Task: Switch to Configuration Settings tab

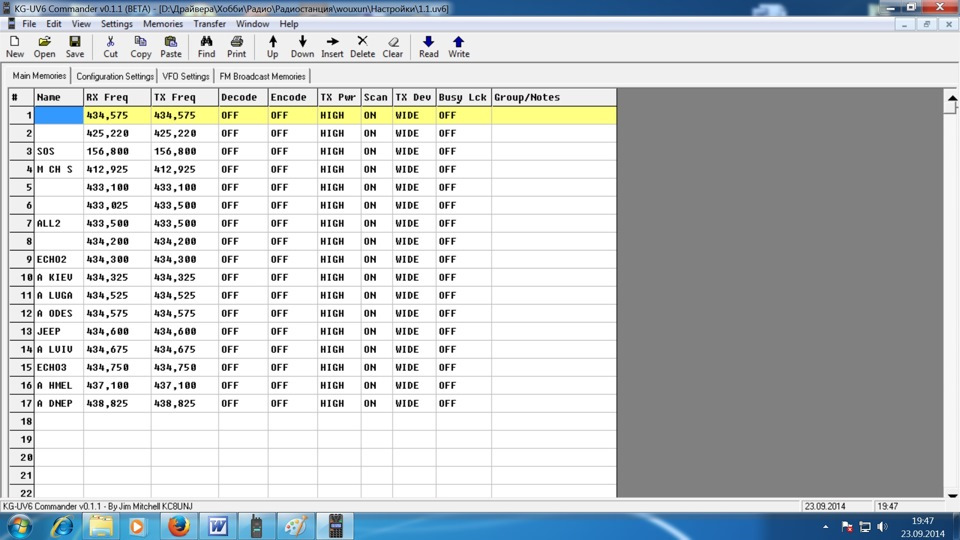Action: (x=114, y=77)
